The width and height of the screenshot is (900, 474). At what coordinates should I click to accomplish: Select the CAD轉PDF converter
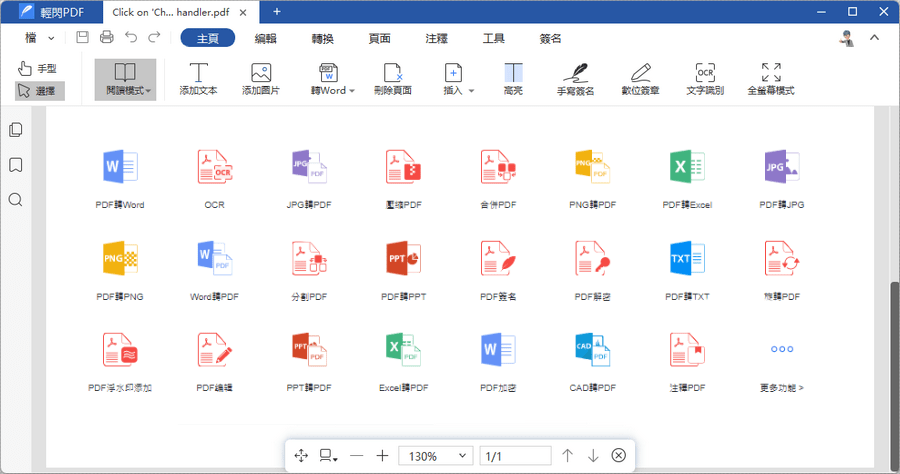[x=592, y=362]
